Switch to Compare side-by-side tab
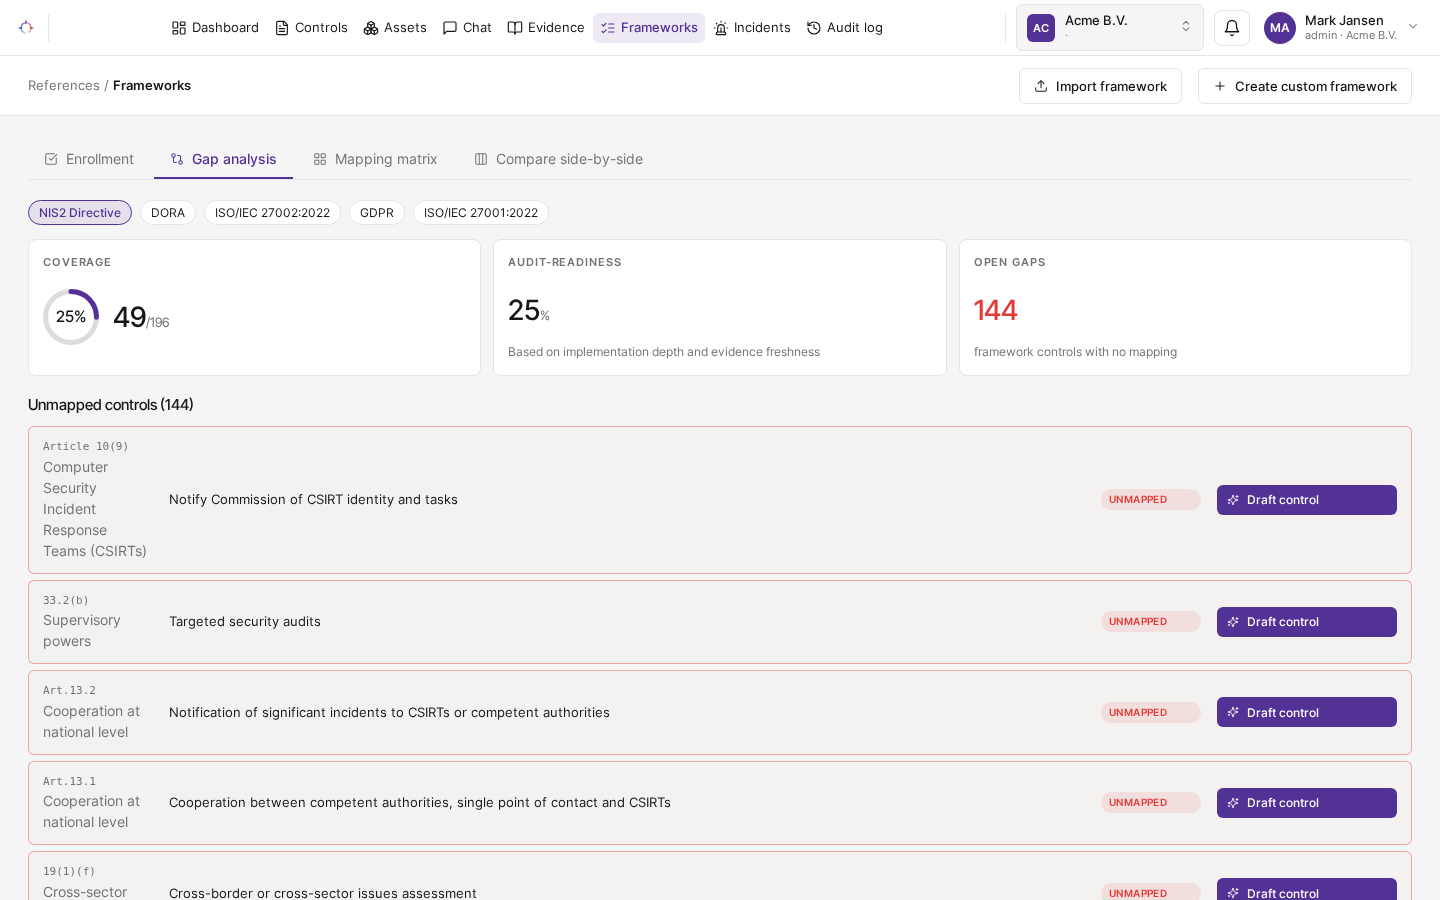Image resolution: width=1440 pixels, height=900 pixels. (x=558, y=159)
